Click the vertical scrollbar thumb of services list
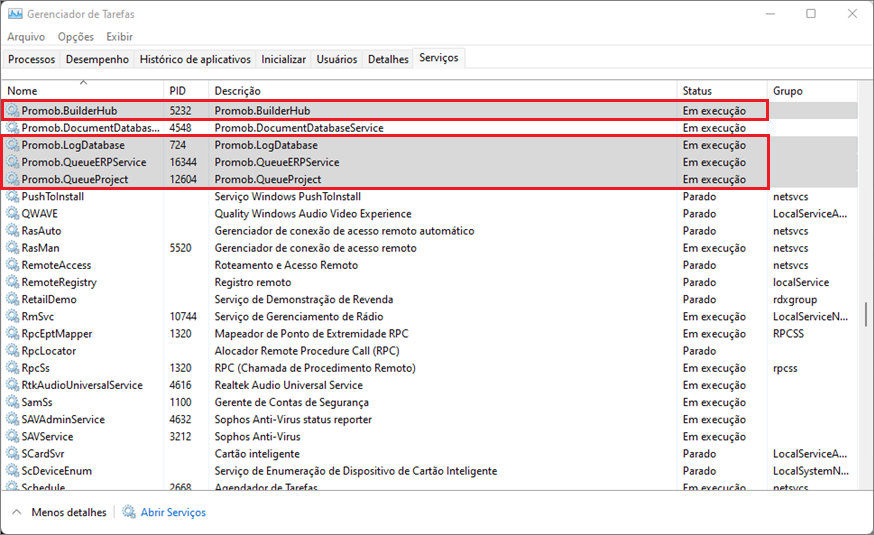Viewport: 874px width, 535px height. (865, 314)
